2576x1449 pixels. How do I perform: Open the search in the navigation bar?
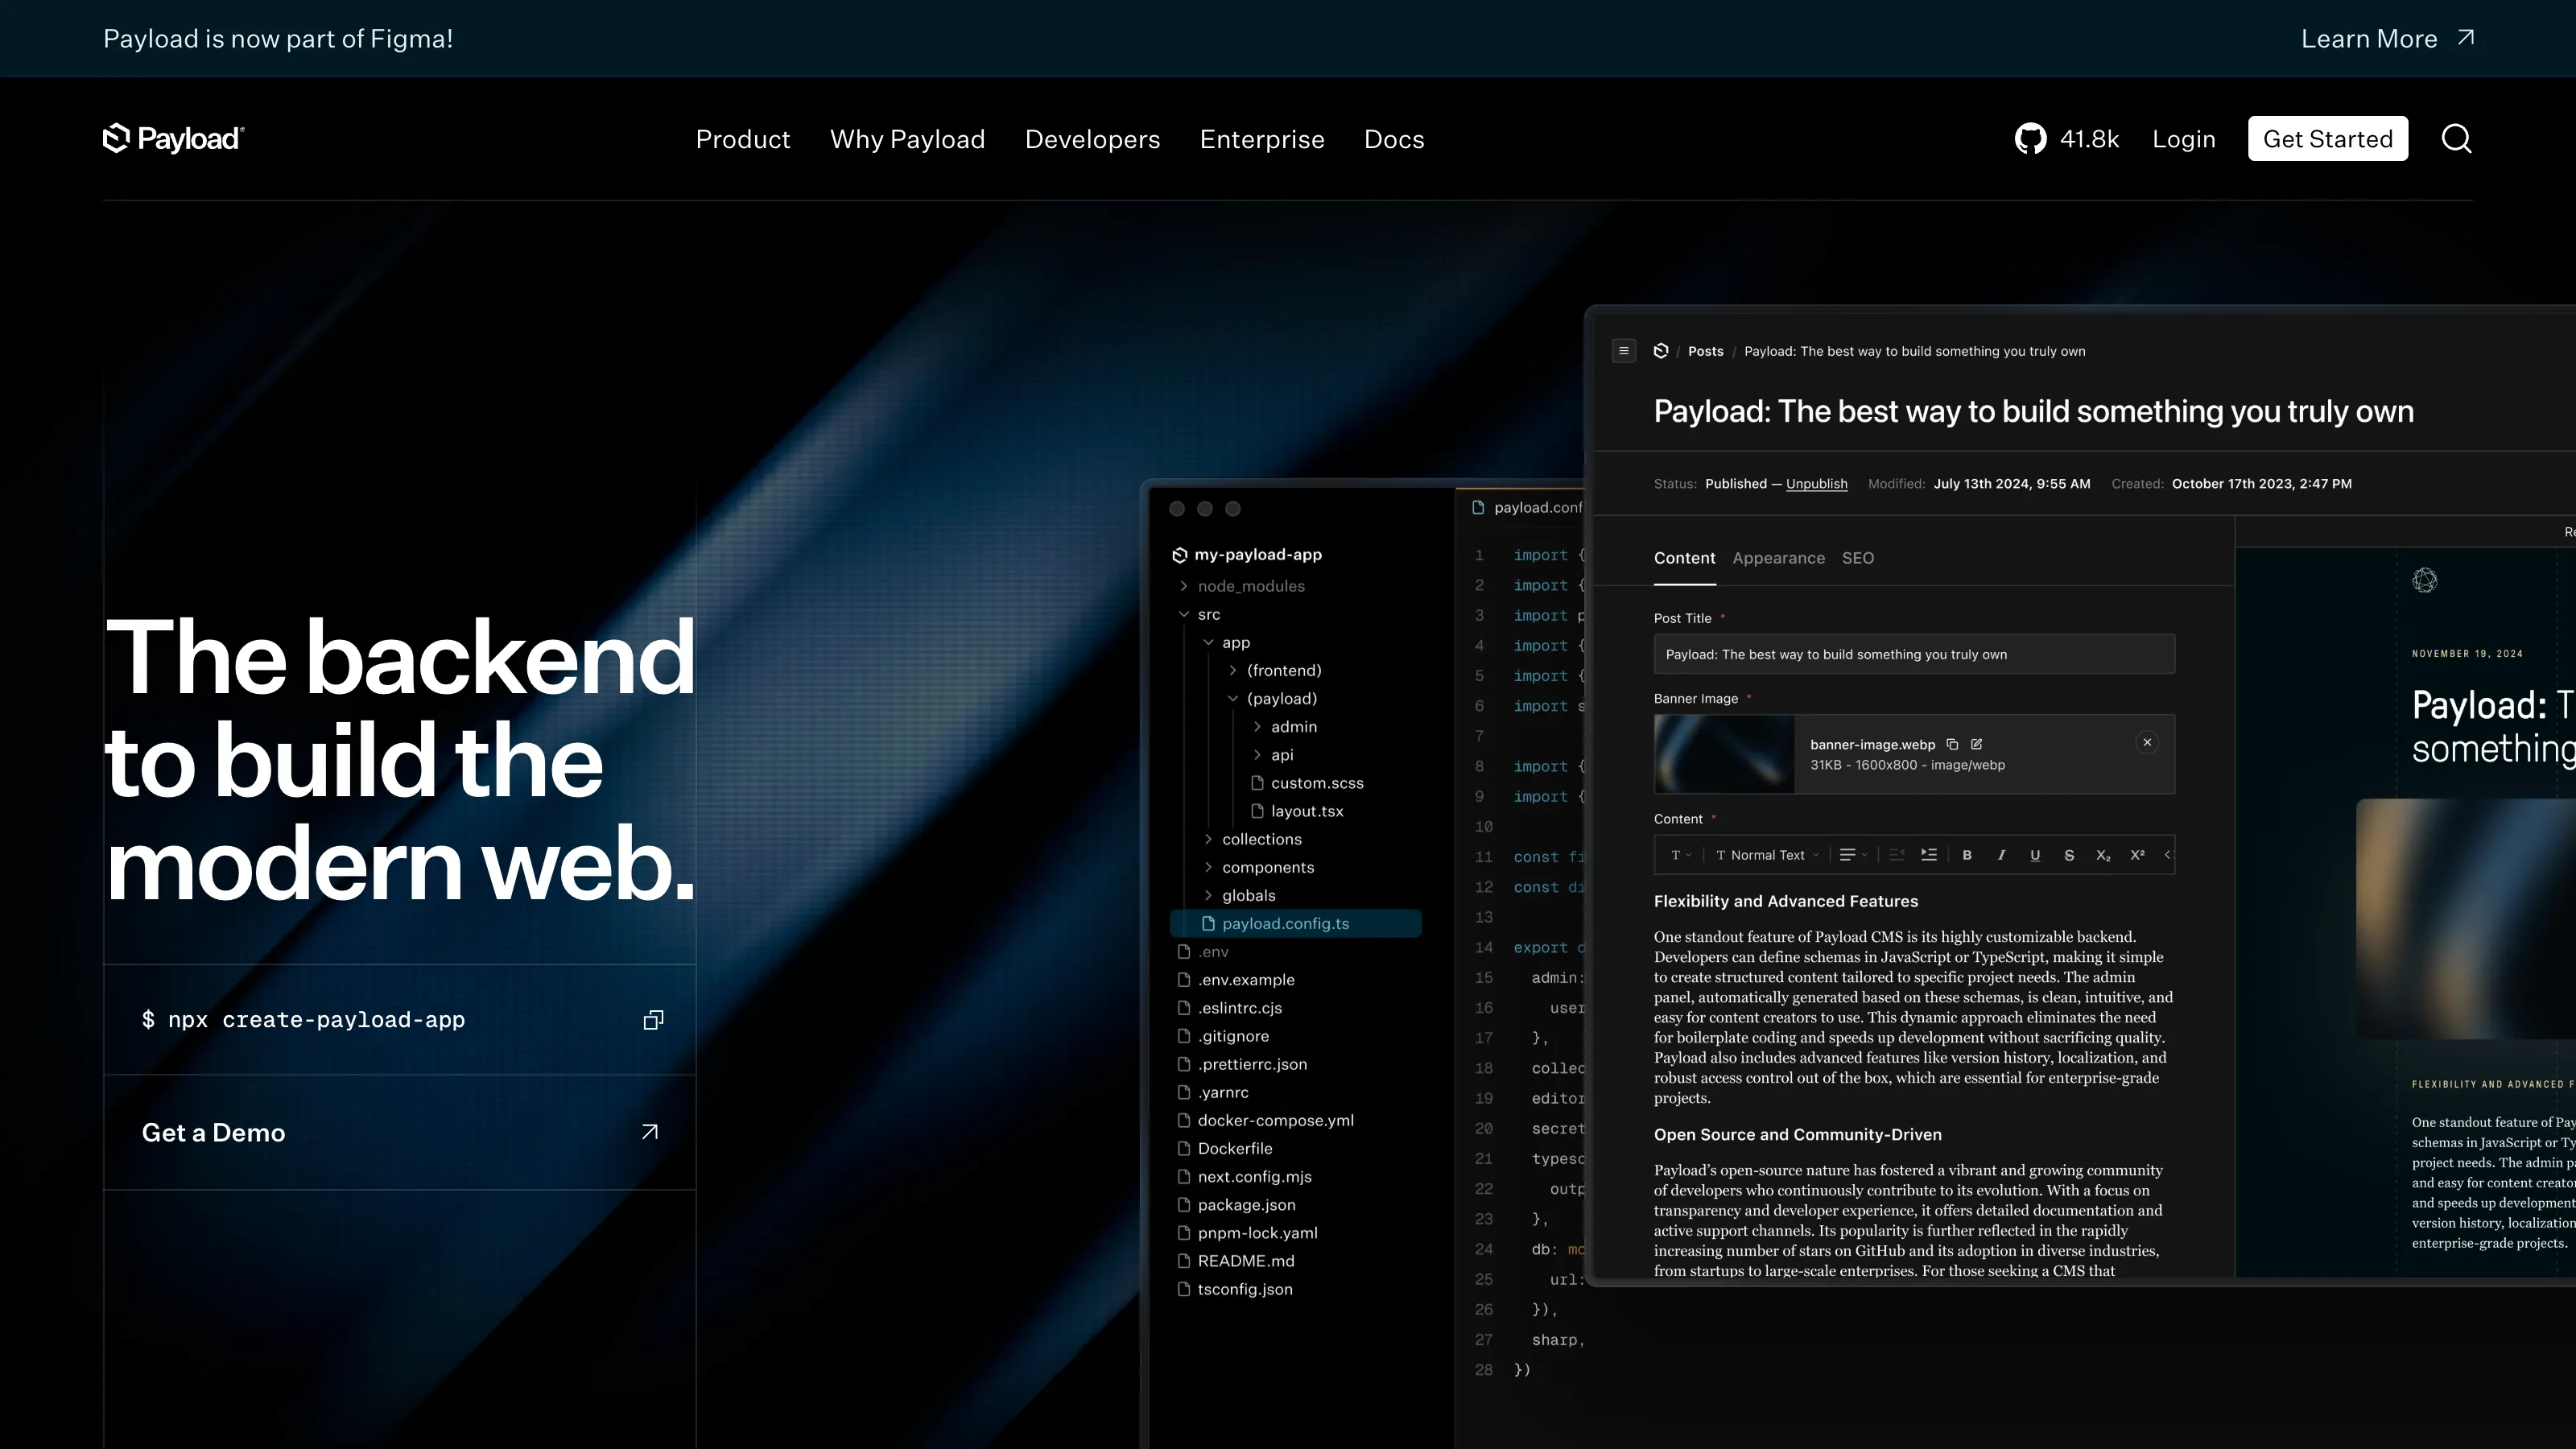(2456, 138)
